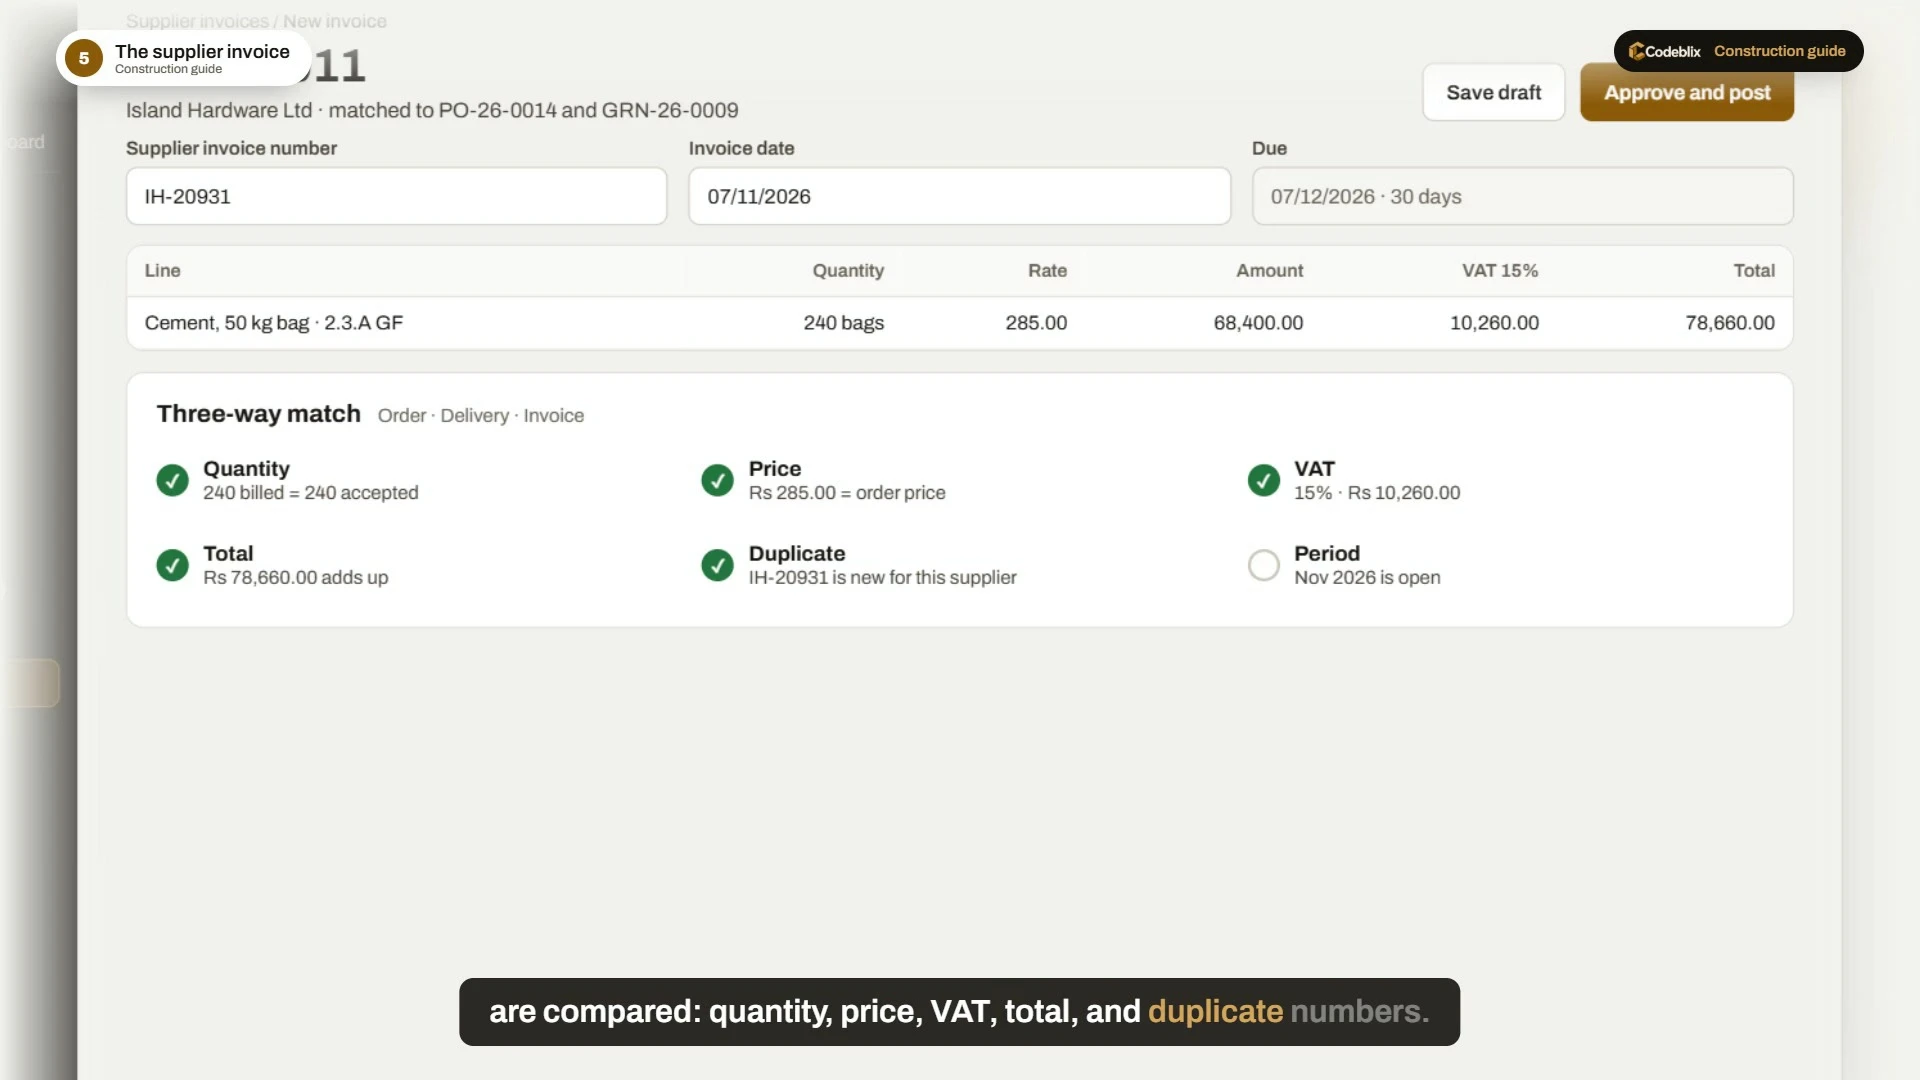The width and height of the screenshot is (1920, 1080).
Task: Click the VAT match green check icon
Action: click(x=1263, y=481)
